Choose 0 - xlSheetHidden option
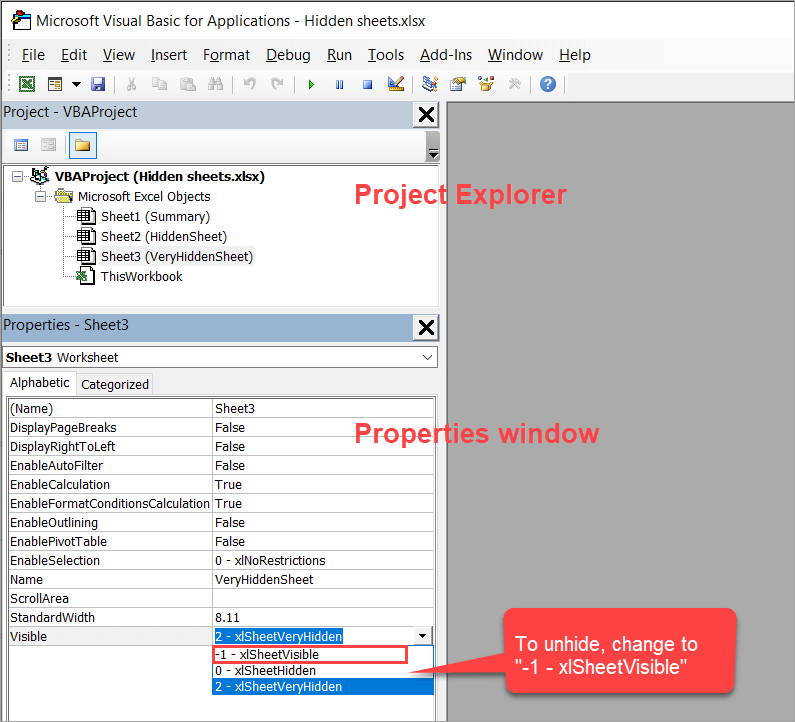Viewport: 795px width, 722px height. click(x=323, y=670)
